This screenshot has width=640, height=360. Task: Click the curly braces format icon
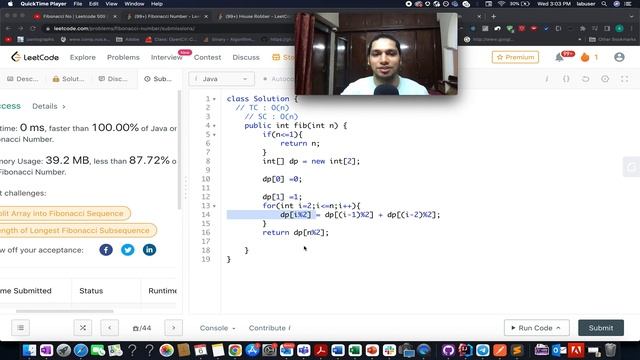566,79
